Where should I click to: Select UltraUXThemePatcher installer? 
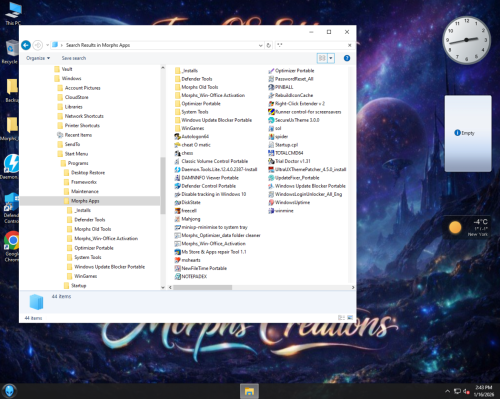(307, 169)
